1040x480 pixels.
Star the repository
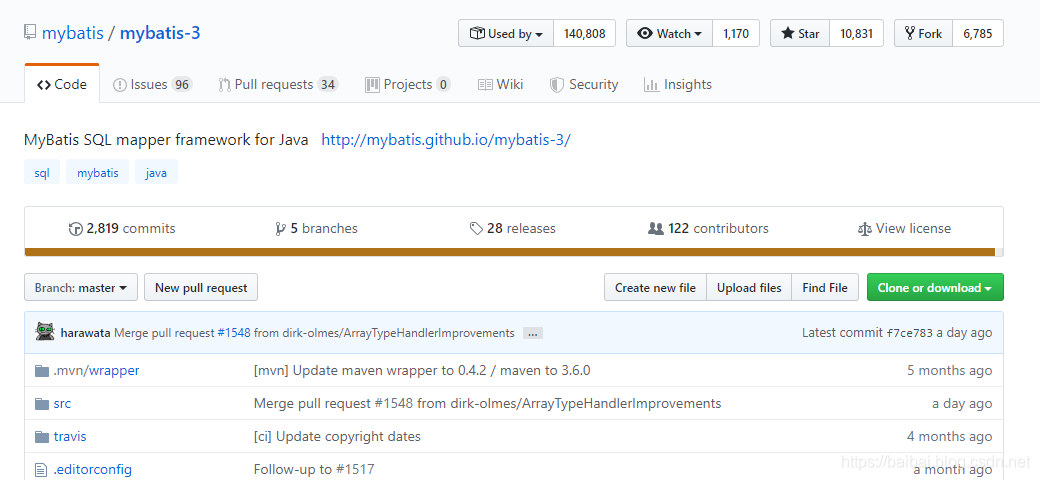click(800, 33)
